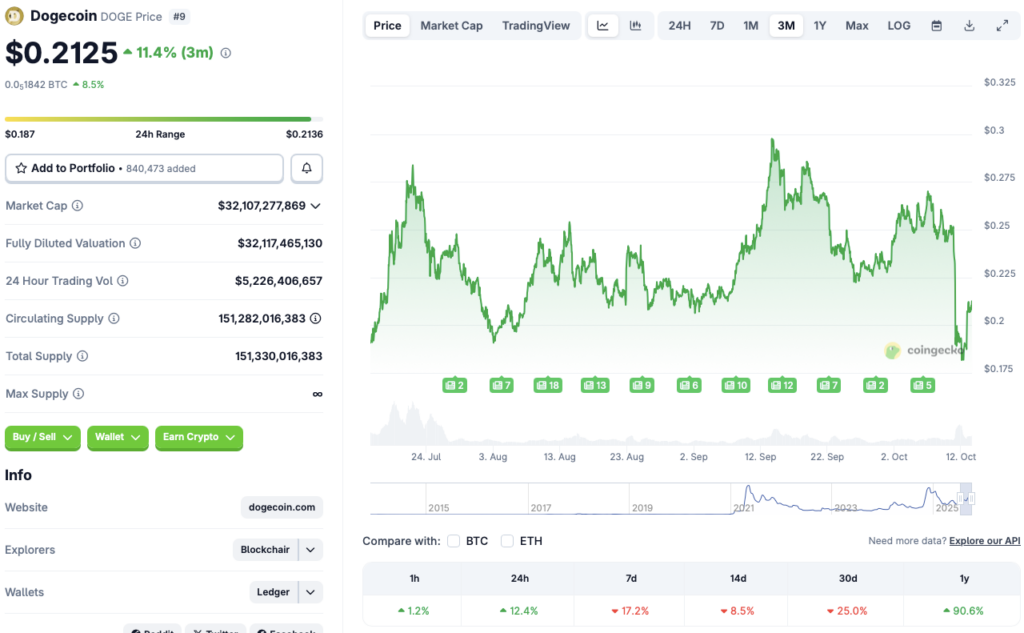Click info icon next to Market Cap
This screenshot has height=633, width=1024.
(78, 206)
